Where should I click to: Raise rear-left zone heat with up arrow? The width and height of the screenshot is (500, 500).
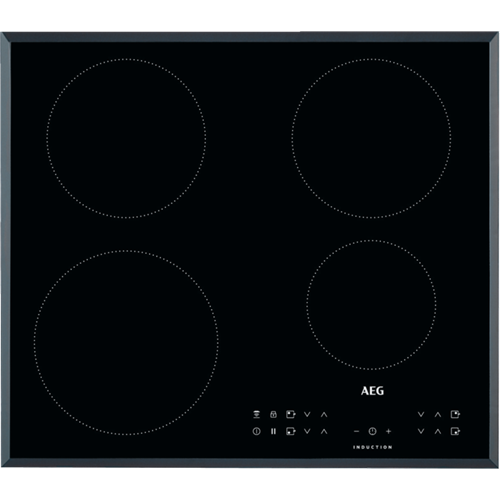point(324,414)
